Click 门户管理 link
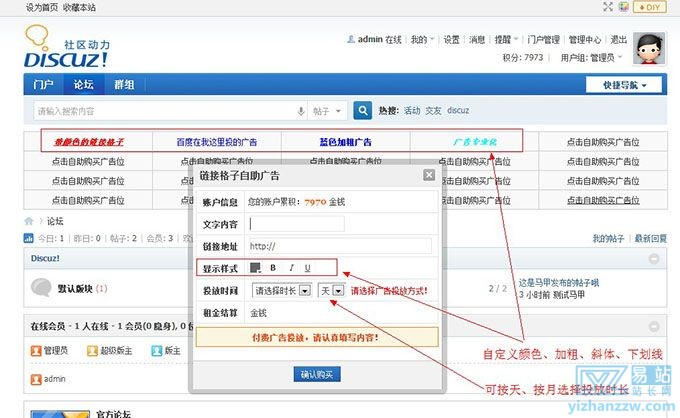 [543, 39]
